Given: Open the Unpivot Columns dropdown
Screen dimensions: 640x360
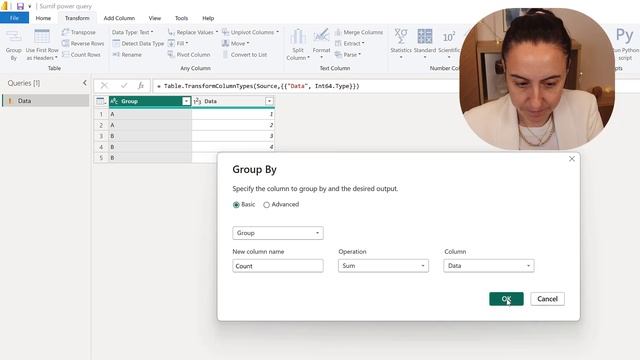Looking at the screenshot, I should [251, 32].
